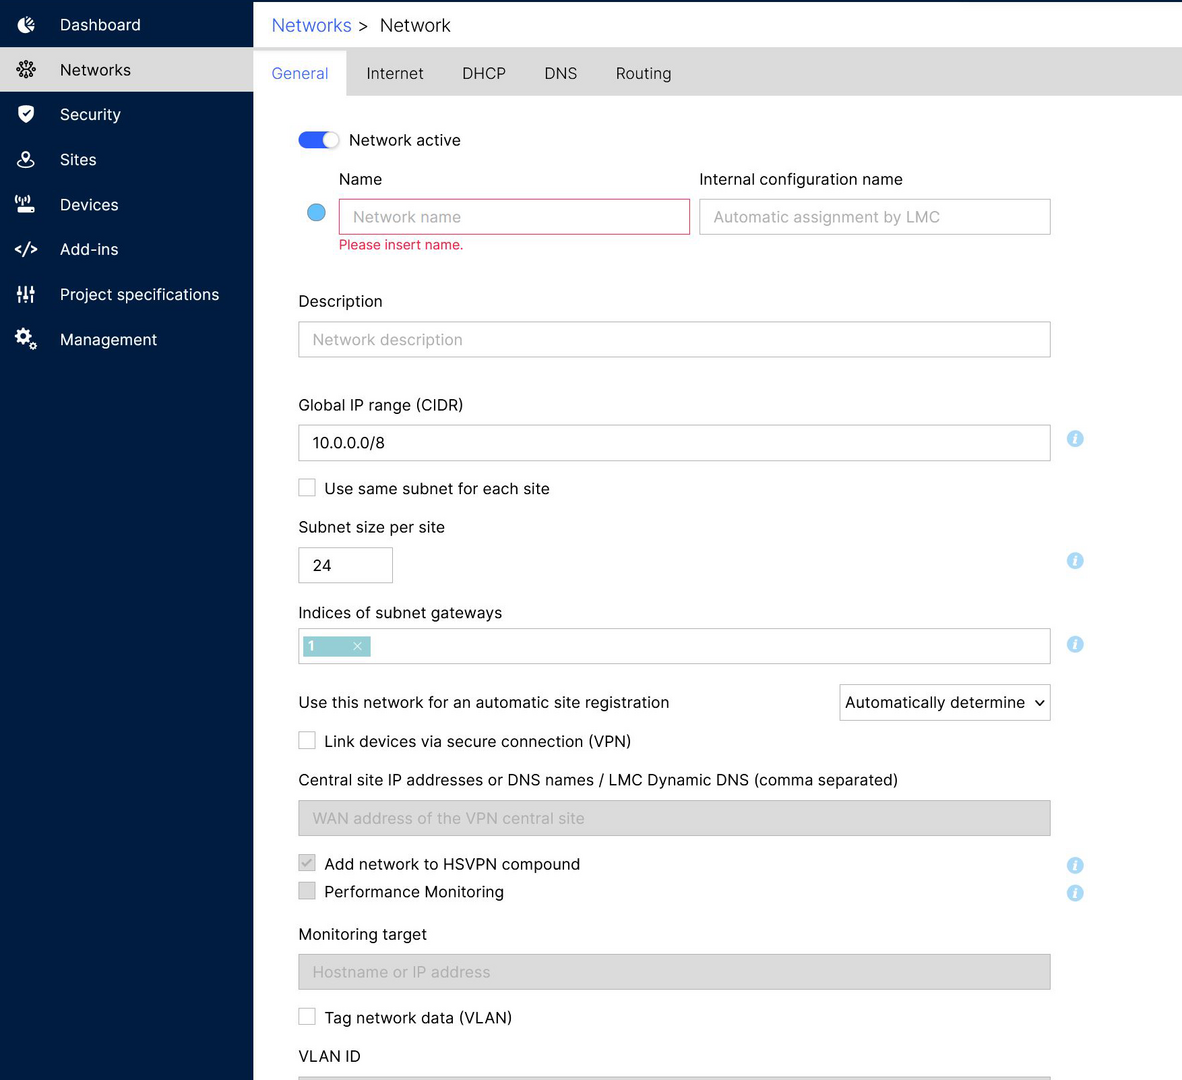
Task: Focus the Network description field
Action: (x=674, y=340)
